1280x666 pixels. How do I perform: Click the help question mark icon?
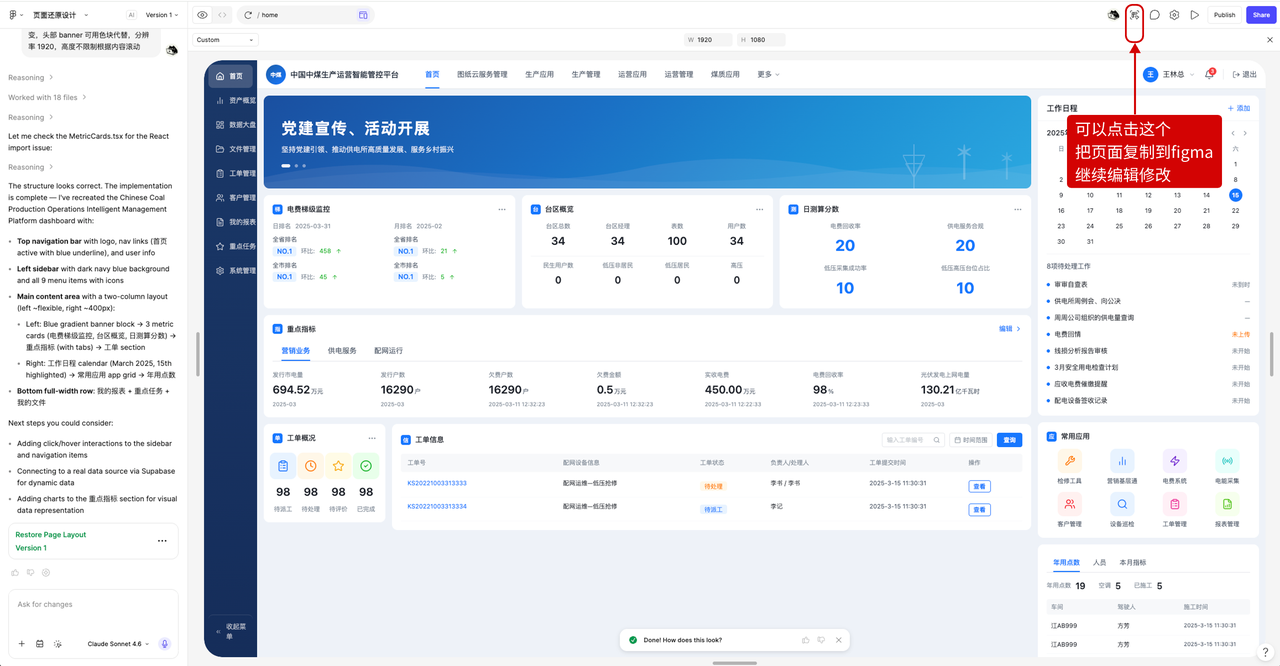pos(1264,651)
